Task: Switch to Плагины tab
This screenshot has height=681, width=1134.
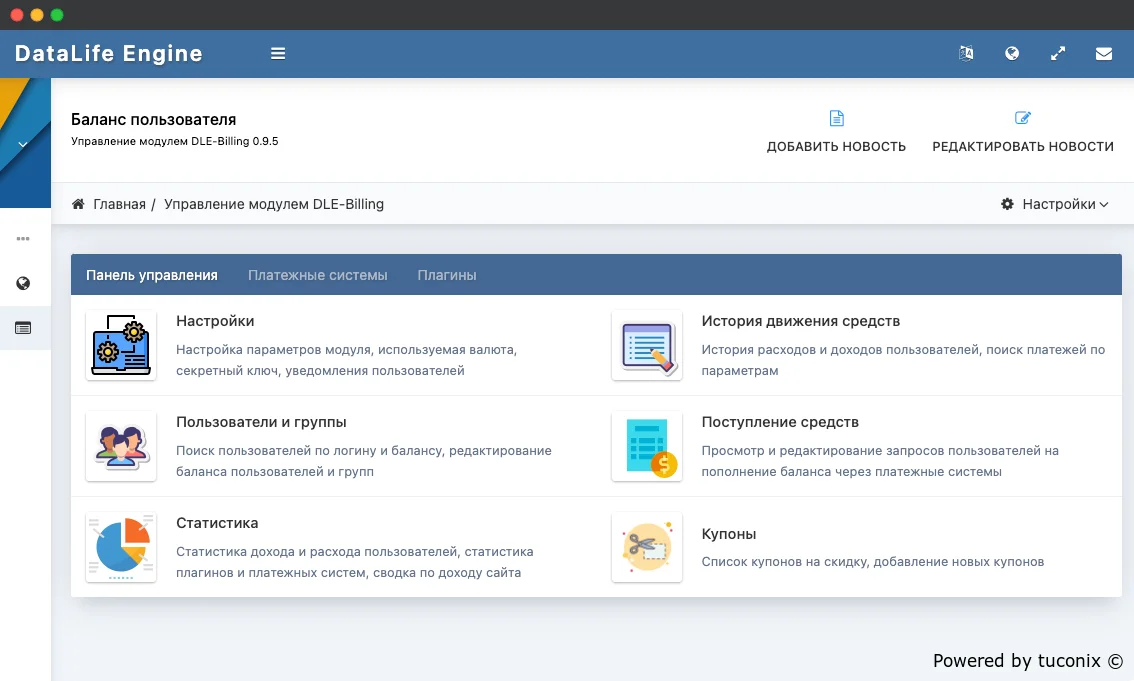Action: click(x=447, y=275)
